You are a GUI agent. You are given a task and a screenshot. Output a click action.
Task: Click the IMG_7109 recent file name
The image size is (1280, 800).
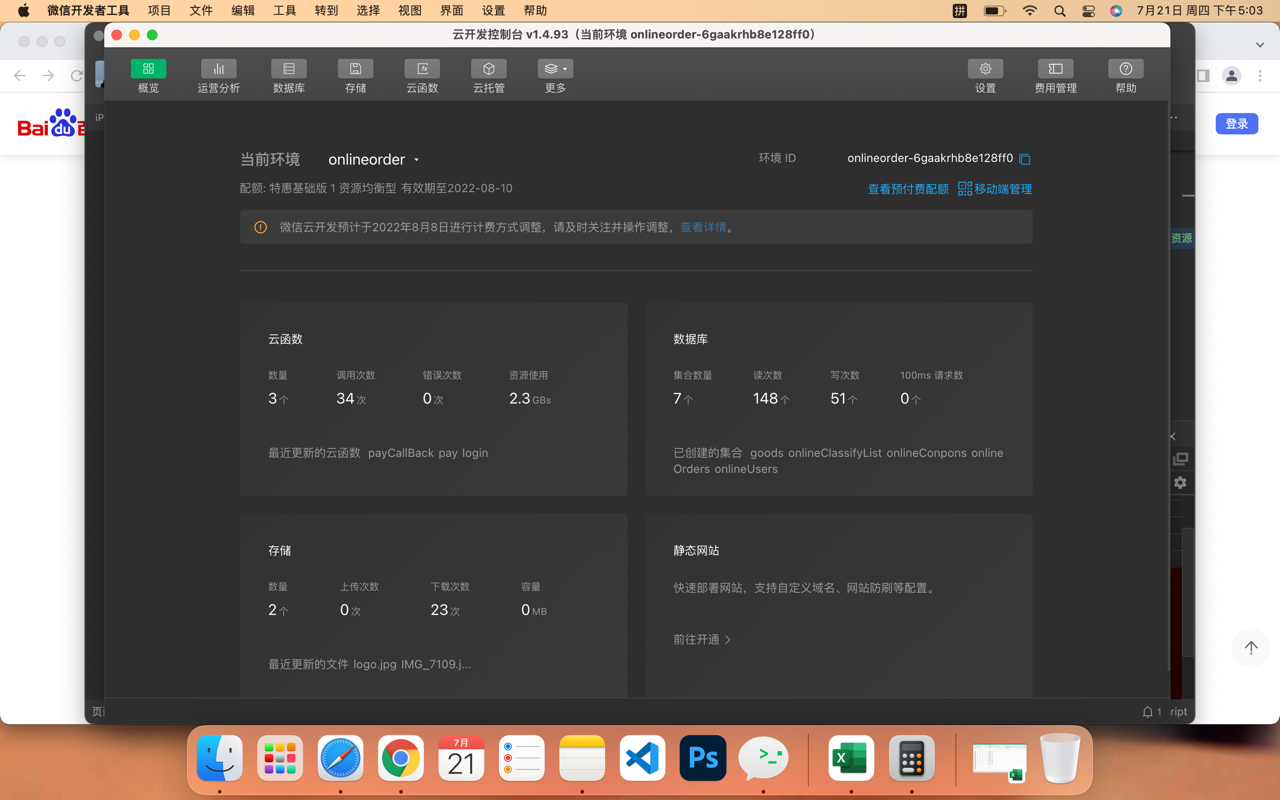coord(436,664)
